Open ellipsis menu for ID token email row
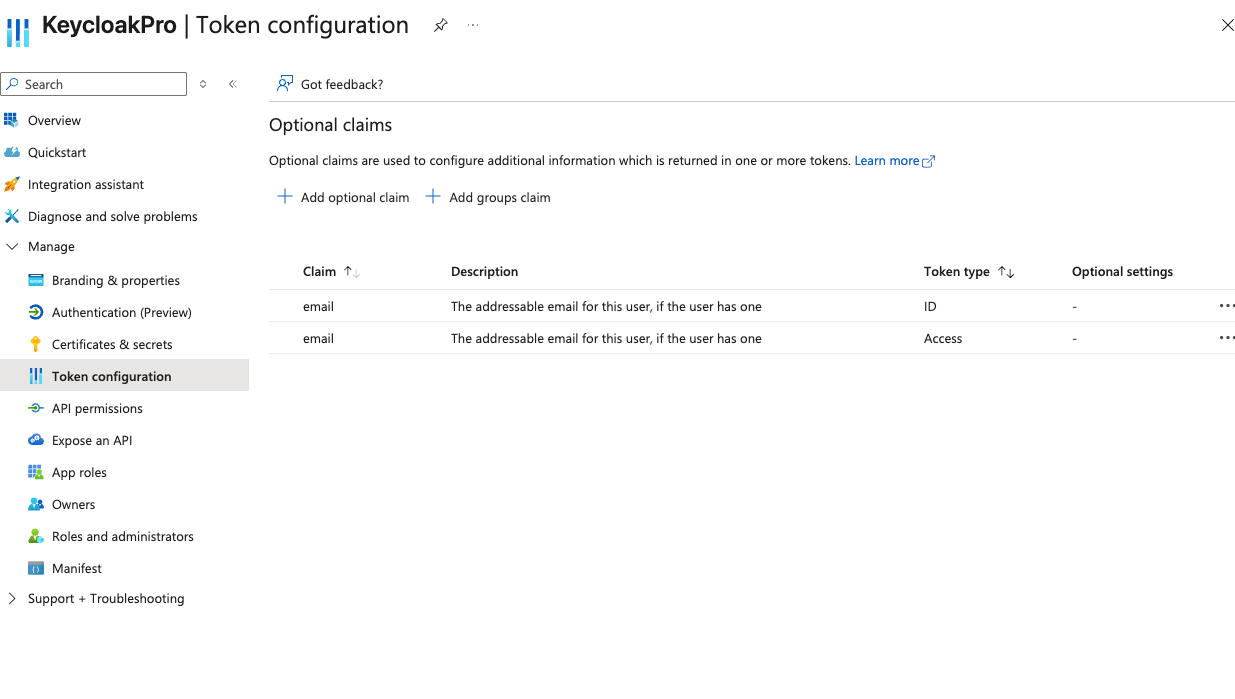 [x=1227, y=306]
